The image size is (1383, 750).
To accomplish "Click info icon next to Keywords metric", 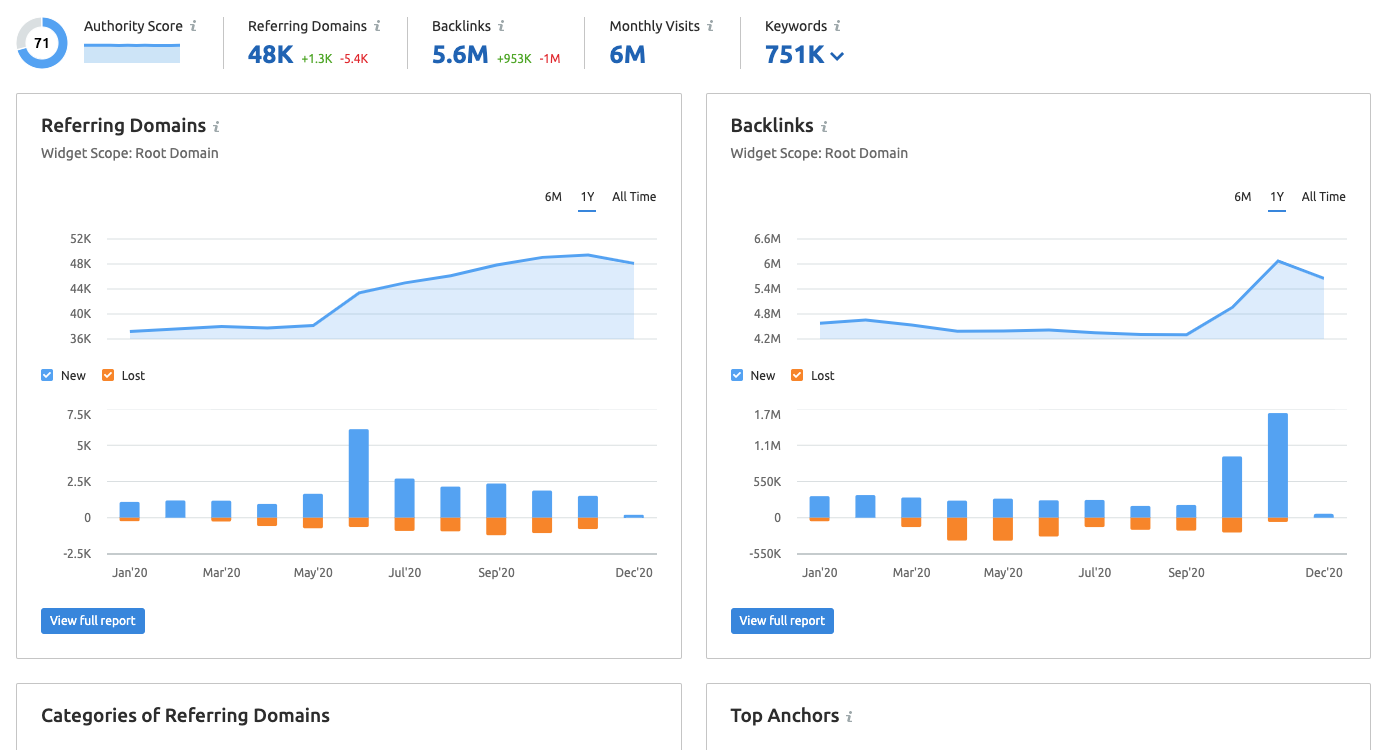I will coord(837,27).
